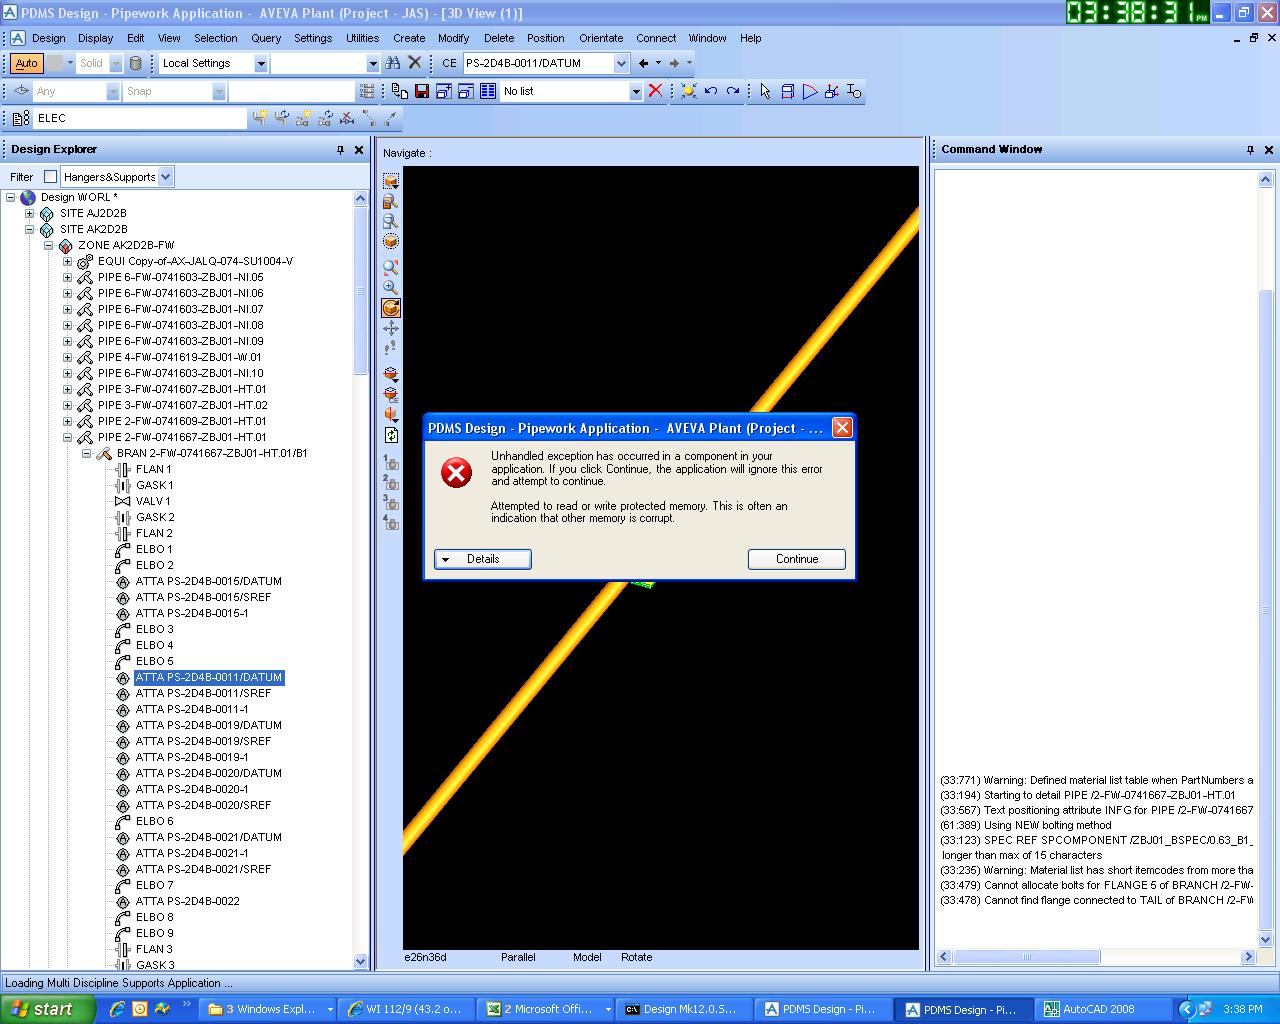
Task: Click the discipline icon left of ELEC
Action: coord(20,118)
